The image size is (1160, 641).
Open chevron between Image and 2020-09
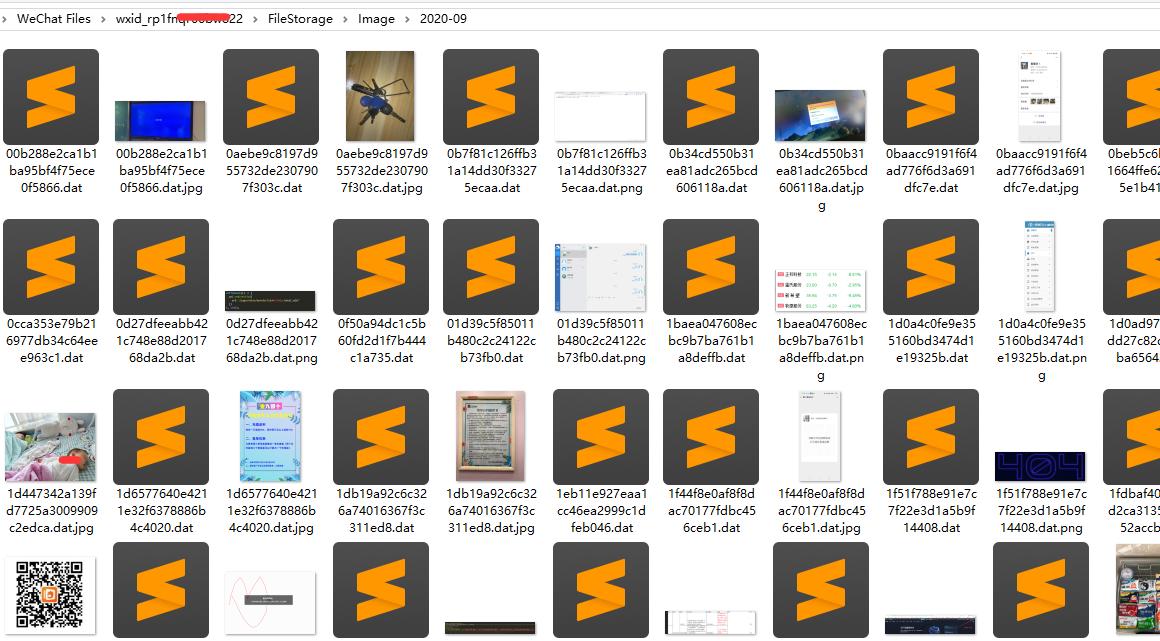click(407, 19)
